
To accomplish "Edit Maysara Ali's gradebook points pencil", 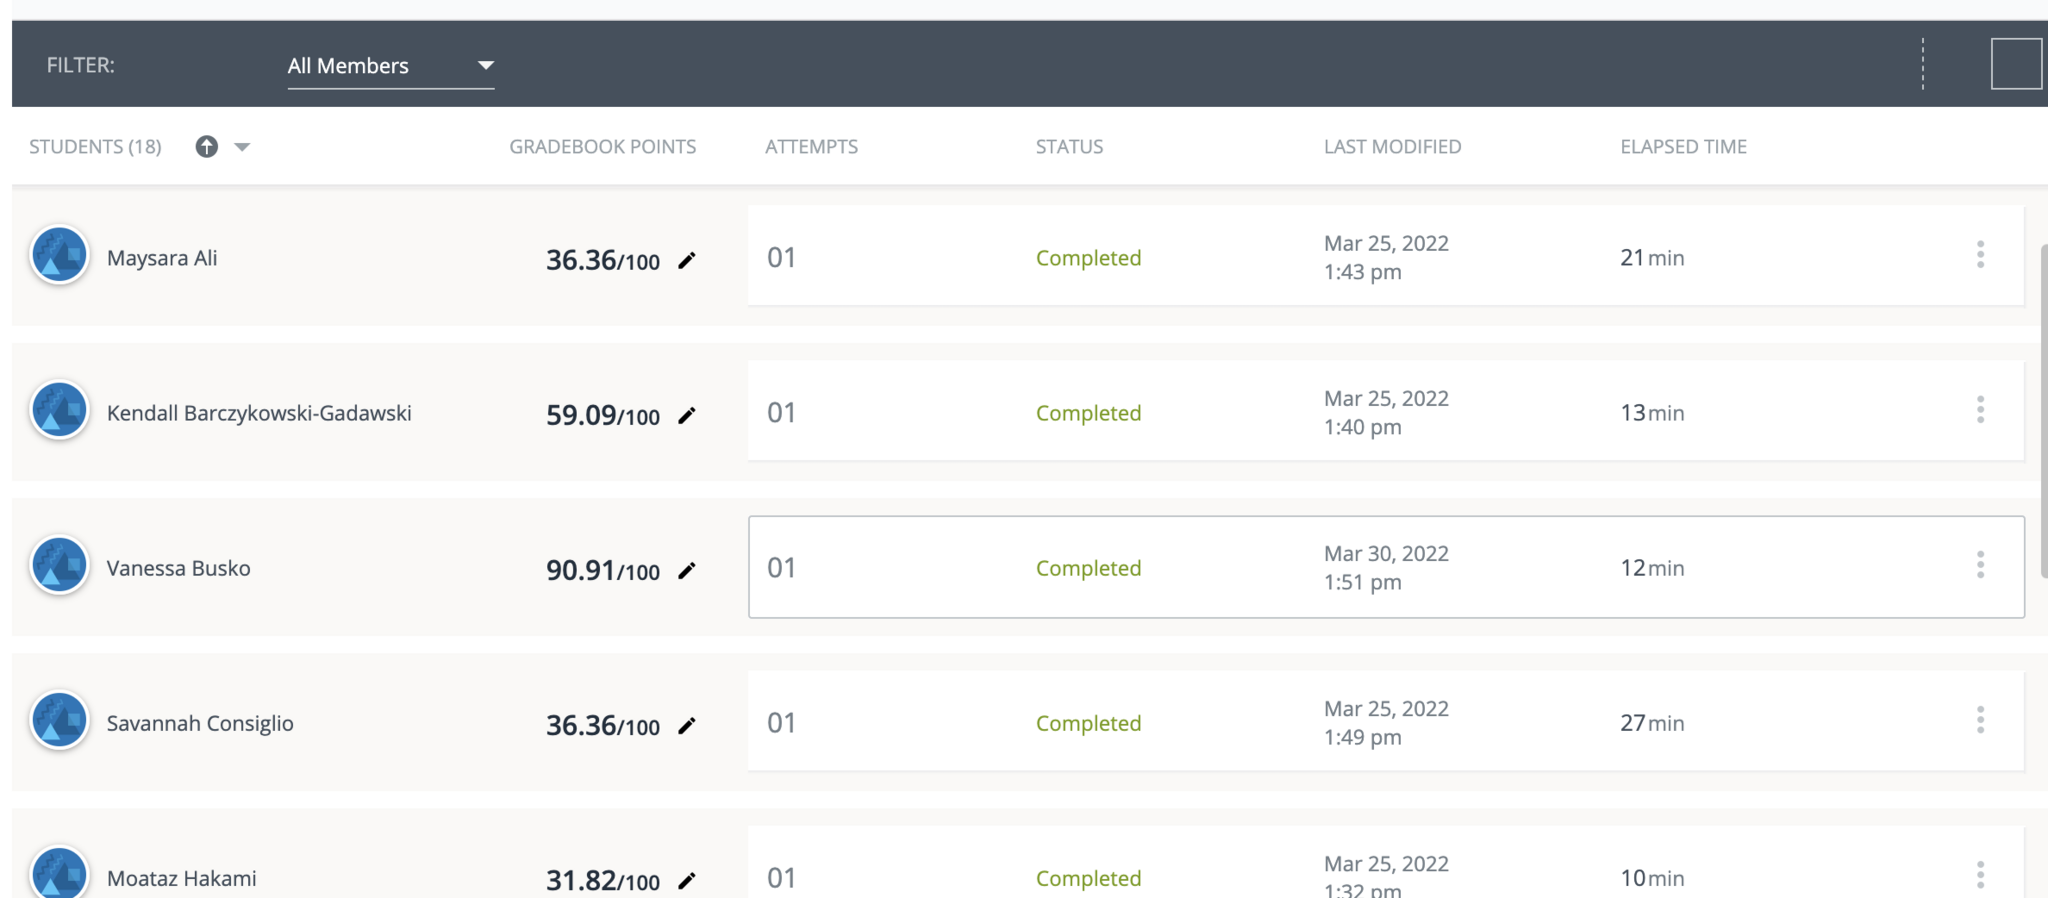I will 687,261.
